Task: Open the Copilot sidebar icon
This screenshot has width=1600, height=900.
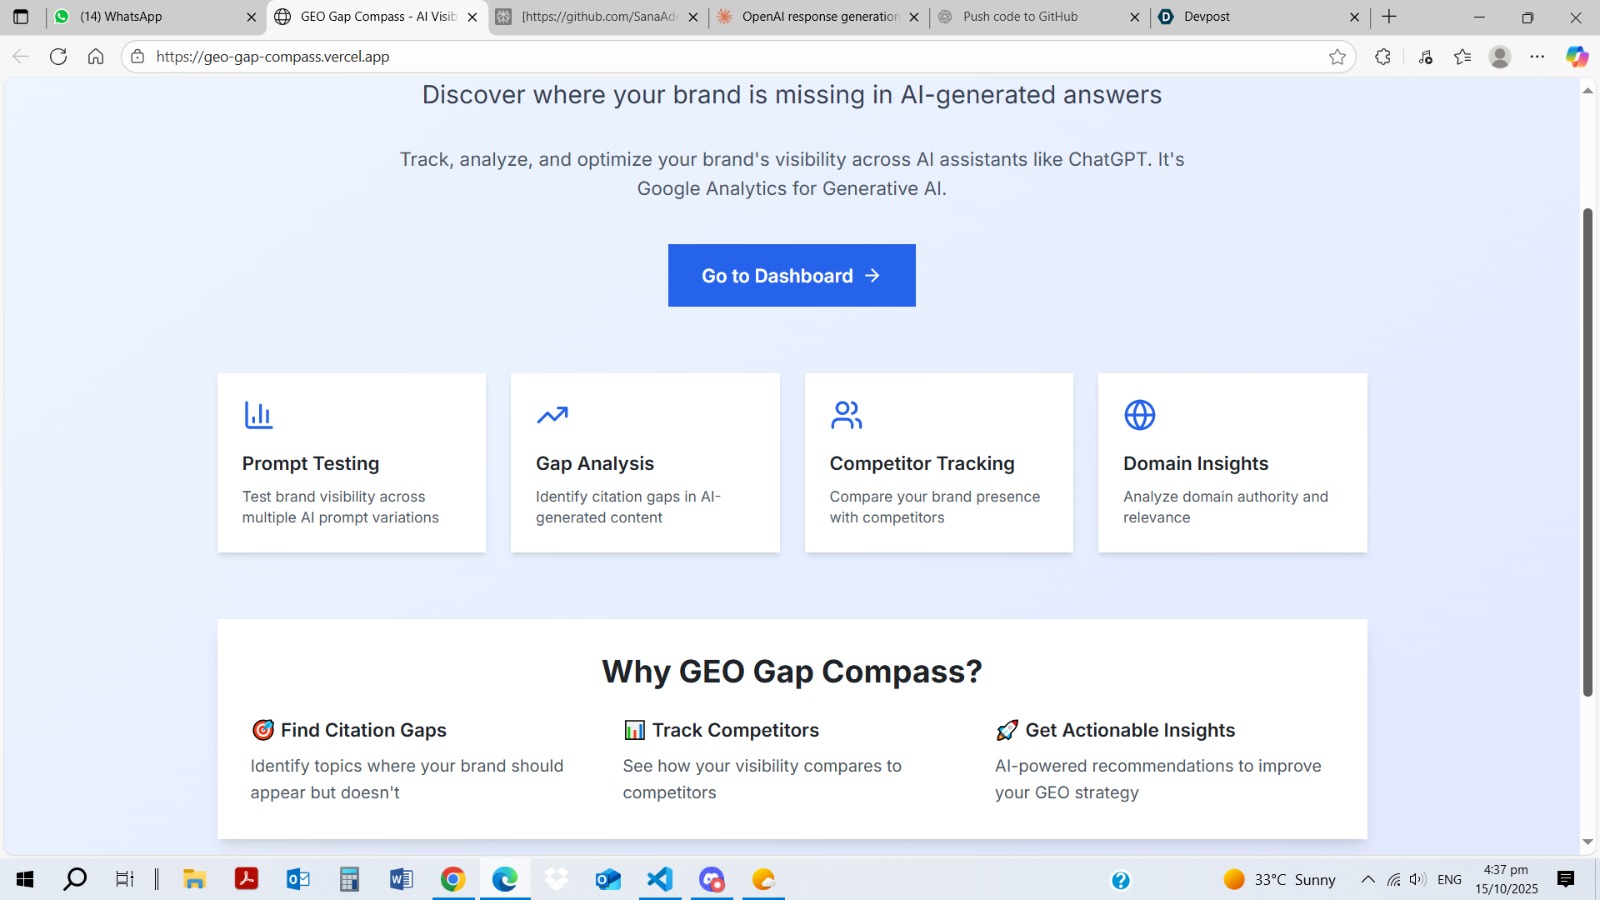Action: (x=1577, y=57)
